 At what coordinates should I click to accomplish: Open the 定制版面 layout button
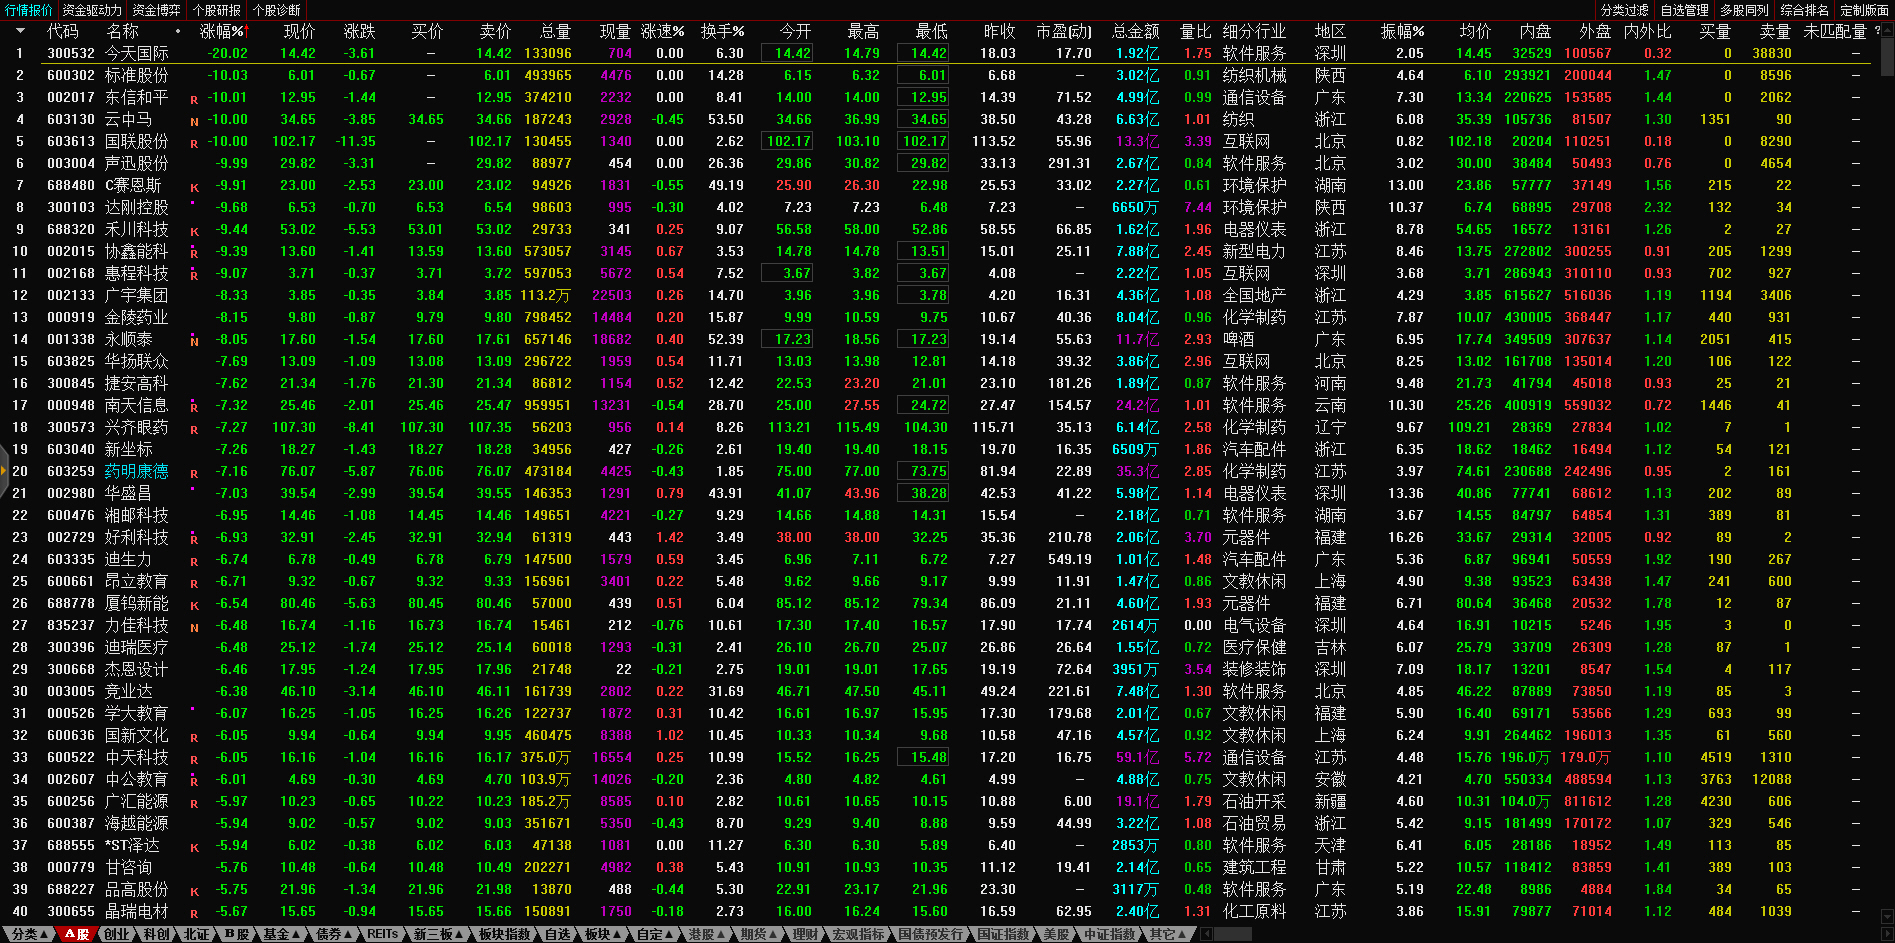pos(1864,10)
